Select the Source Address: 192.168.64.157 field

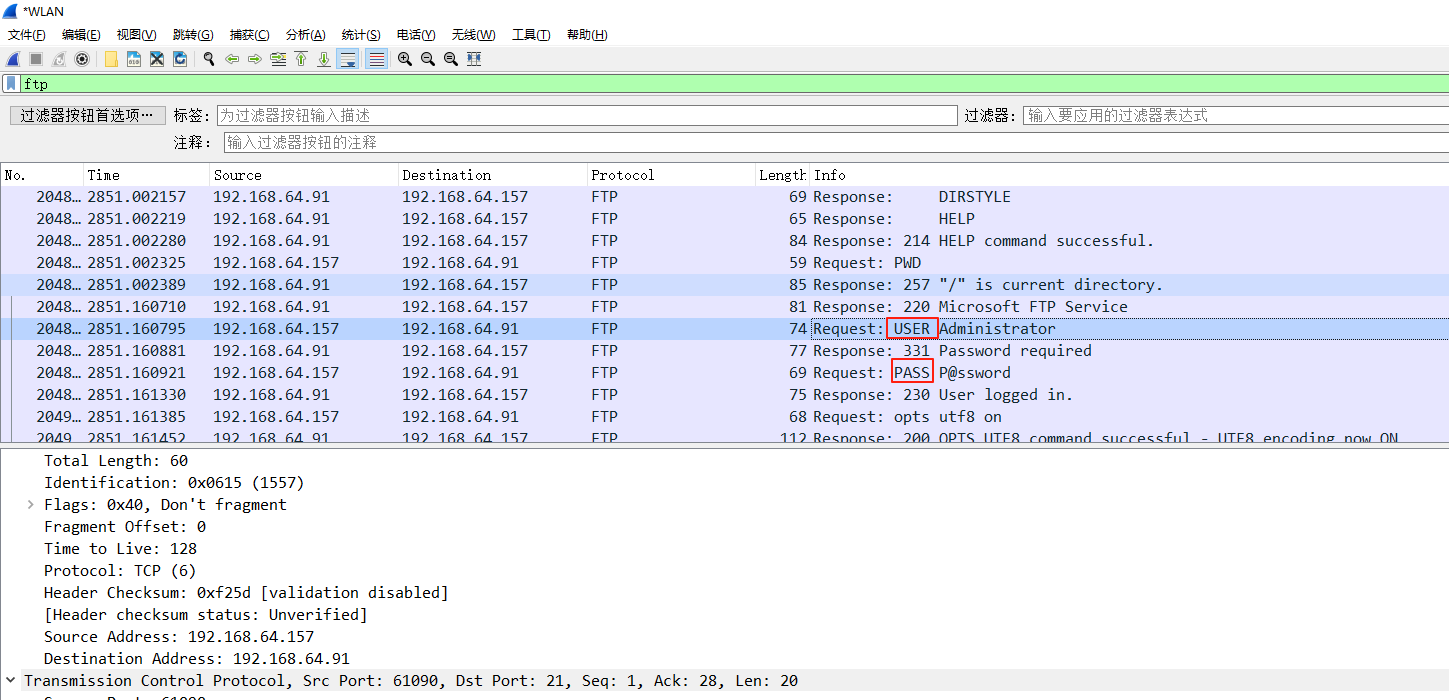[x=179, y=636]
